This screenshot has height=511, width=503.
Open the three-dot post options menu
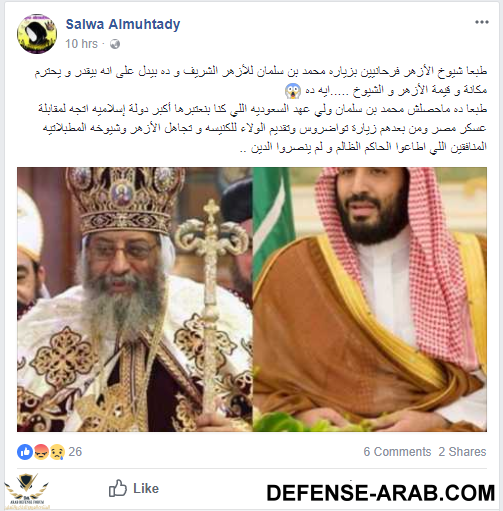point(482,22)
